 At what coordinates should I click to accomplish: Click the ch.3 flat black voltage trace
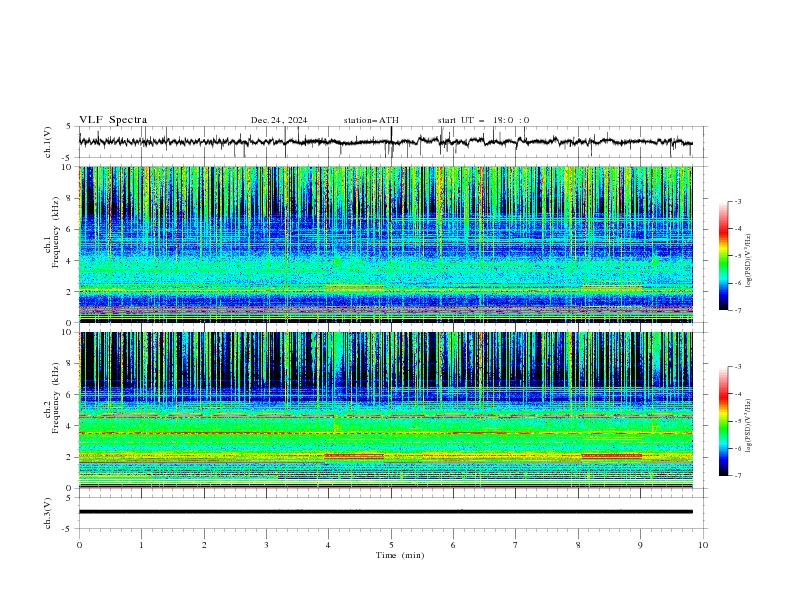(x=385, y=512)
